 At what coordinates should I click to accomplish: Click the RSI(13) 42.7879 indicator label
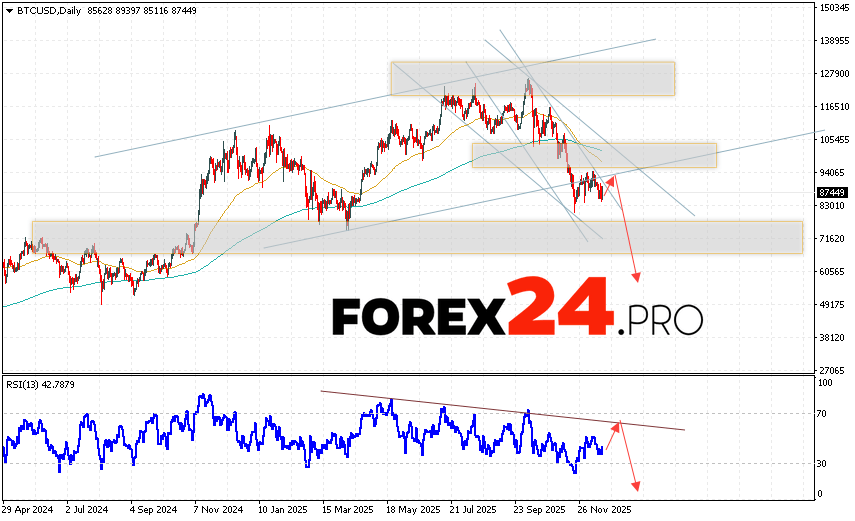click(x=39, y=385)
